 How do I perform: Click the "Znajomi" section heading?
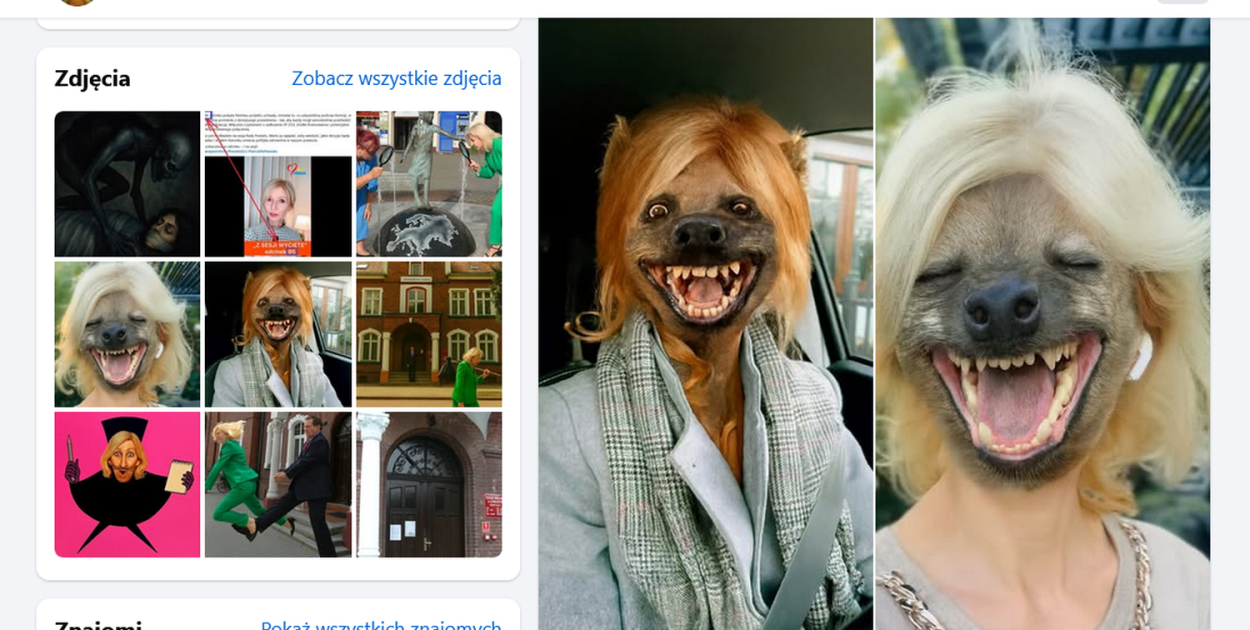click(98, 624)
